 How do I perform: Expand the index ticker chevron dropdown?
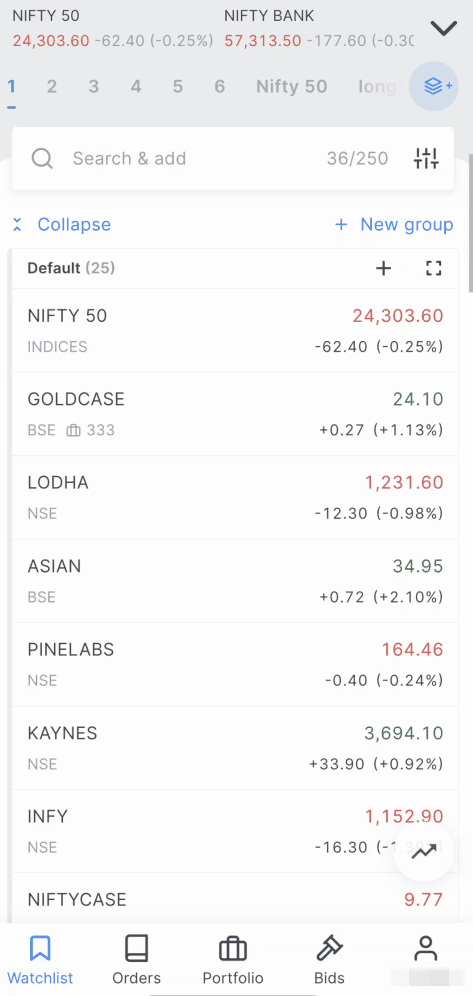[443, 27]
